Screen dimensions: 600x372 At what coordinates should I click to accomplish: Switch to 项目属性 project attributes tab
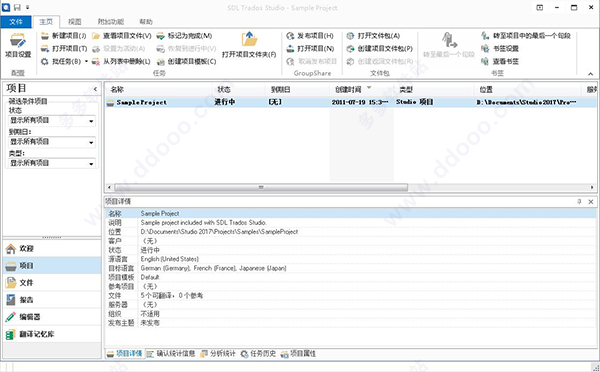pyautogui.click(x=298, y=354)
